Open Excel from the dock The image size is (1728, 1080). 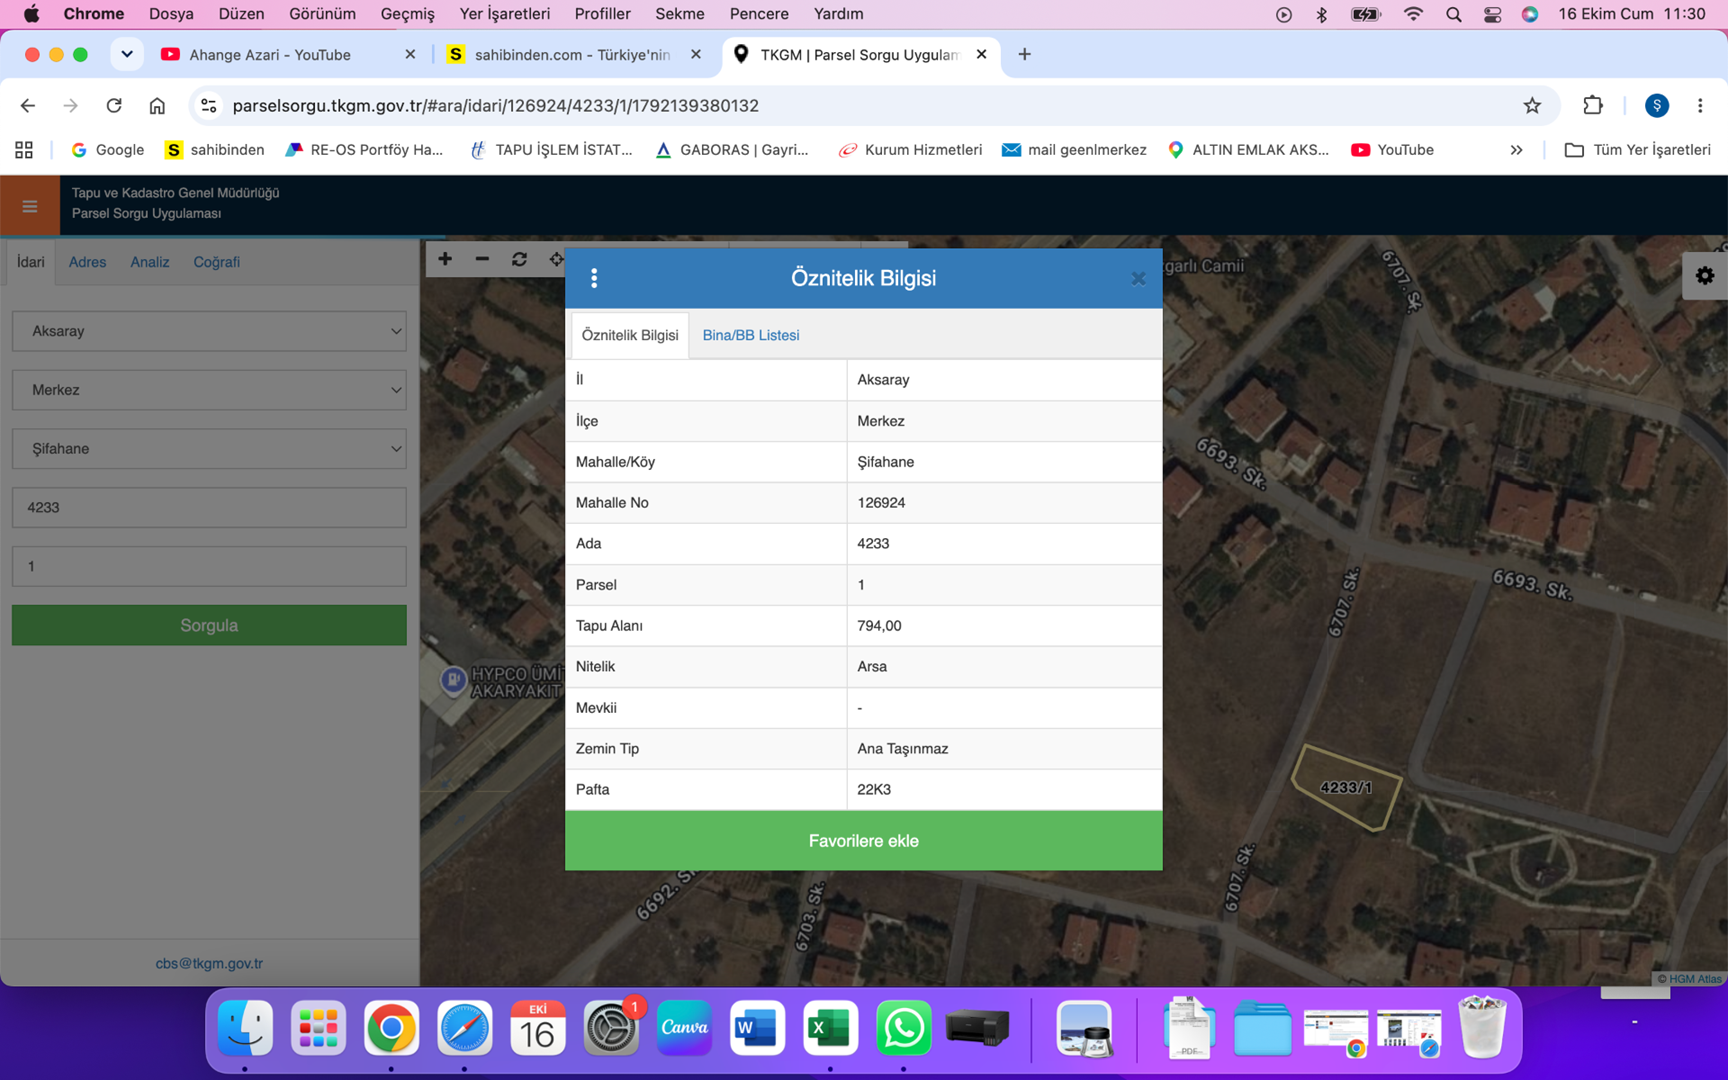(830, 1028)
